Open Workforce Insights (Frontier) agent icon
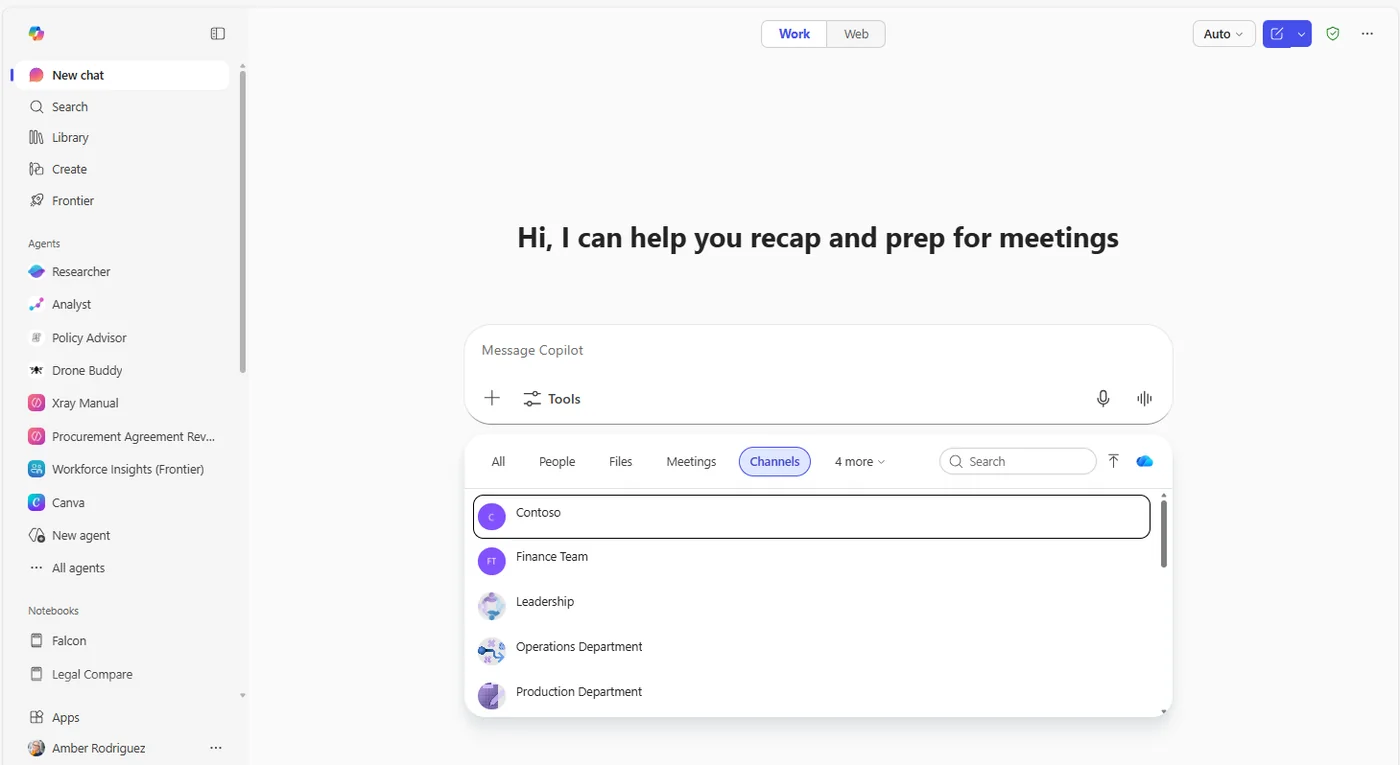 pos(37,469)
